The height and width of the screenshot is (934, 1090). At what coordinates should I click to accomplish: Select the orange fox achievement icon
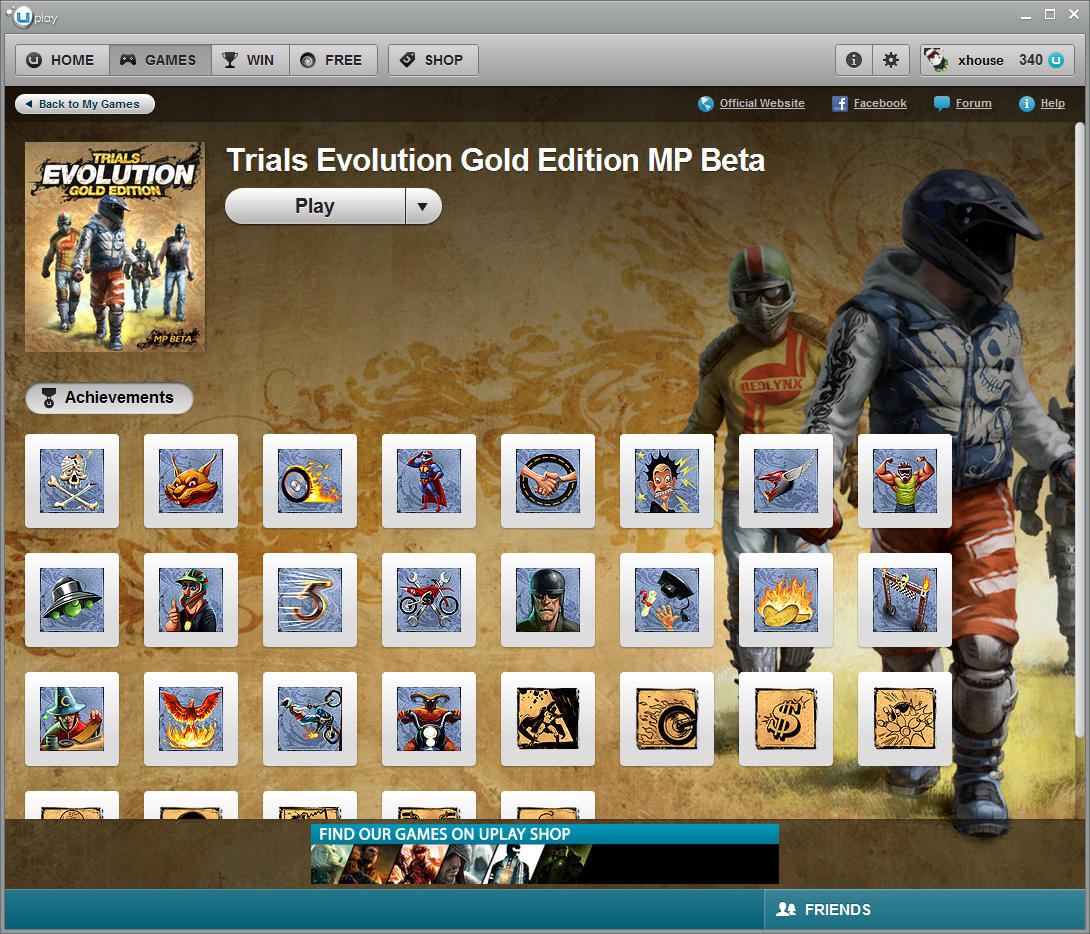pos(190,481)
